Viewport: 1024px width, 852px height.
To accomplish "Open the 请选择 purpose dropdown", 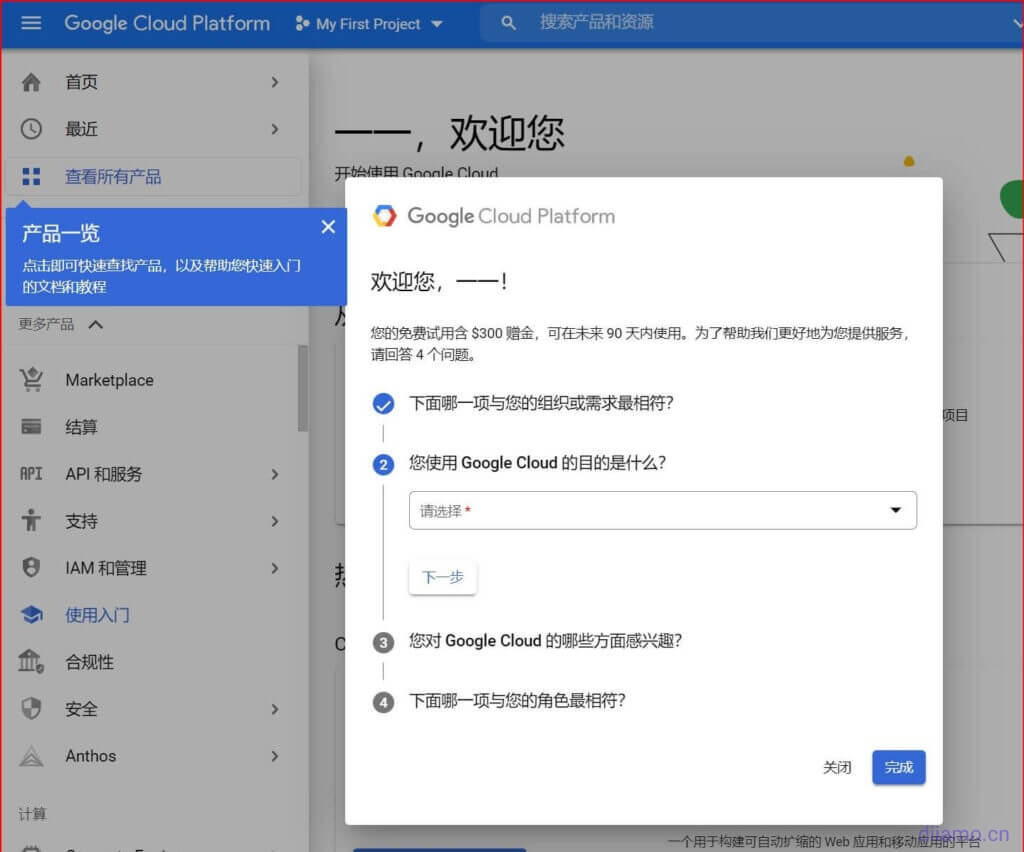I will [x=662, y=511].
